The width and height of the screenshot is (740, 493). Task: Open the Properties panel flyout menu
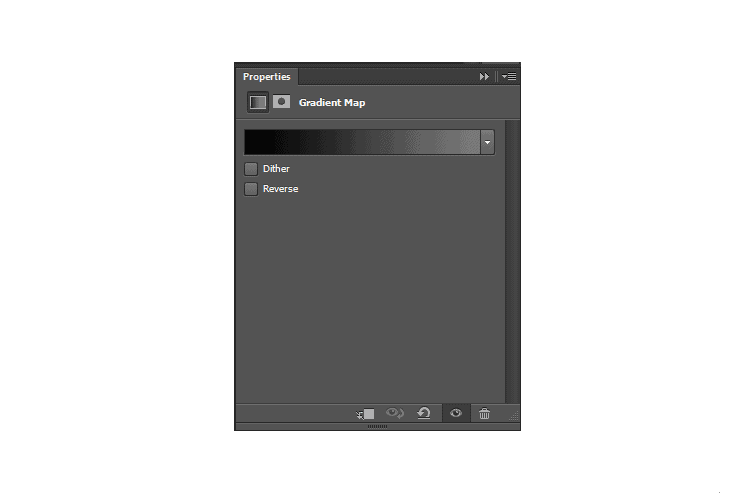(x=509, y=76)
